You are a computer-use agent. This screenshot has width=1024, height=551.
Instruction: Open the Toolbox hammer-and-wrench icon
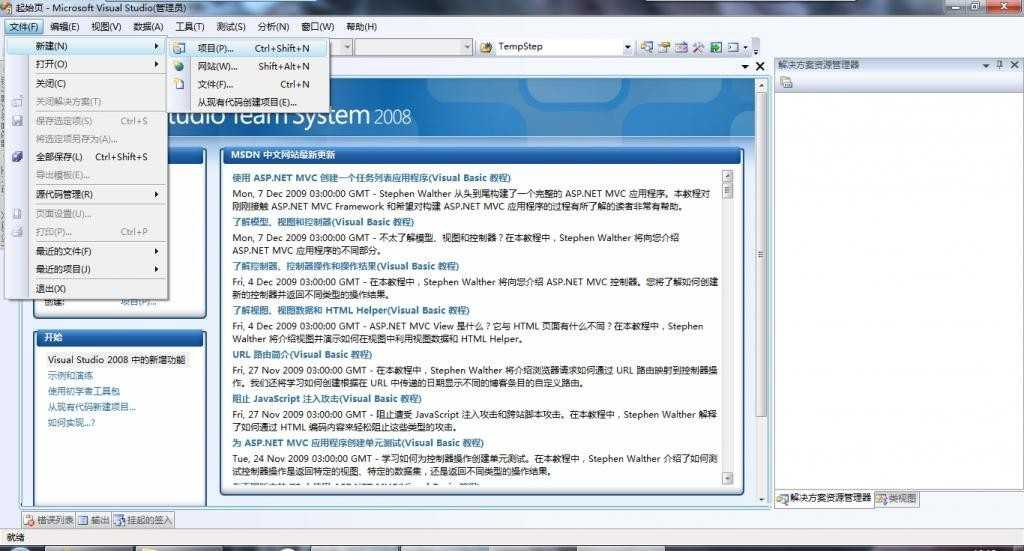click(698, 47)
